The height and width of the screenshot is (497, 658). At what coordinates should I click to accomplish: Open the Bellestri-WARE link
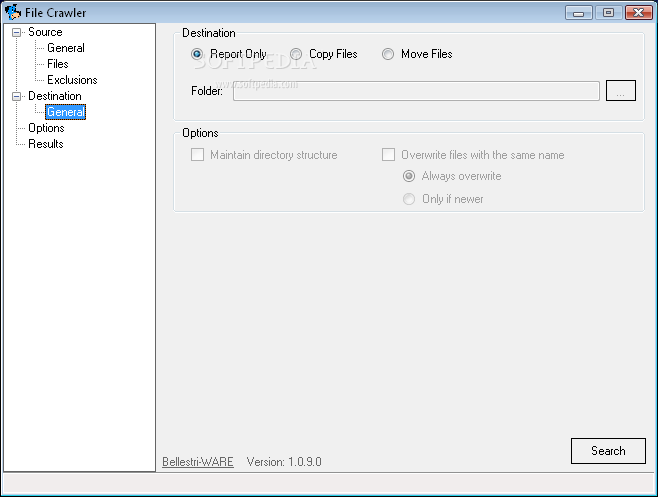point(198,462)
